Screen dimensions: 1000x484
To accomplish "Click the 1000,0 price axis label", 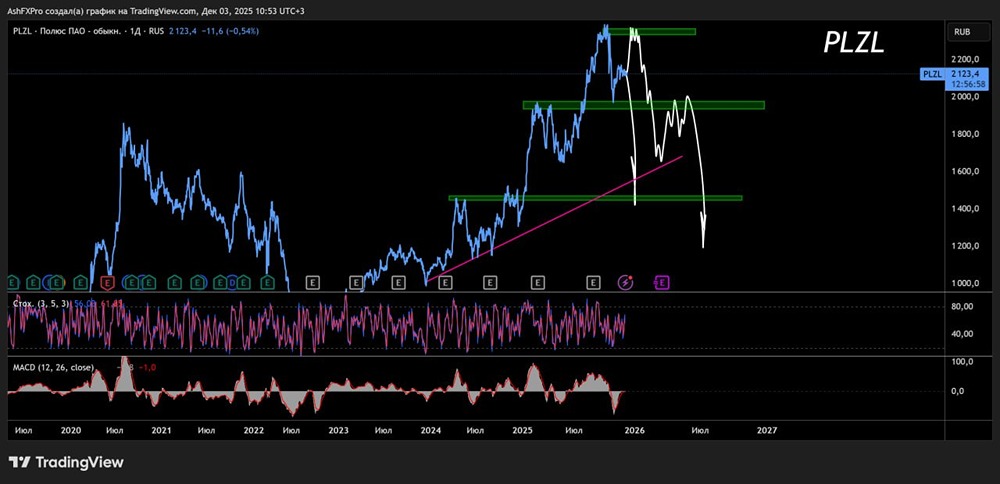I will pyautogui.click(x=964, y=284).
